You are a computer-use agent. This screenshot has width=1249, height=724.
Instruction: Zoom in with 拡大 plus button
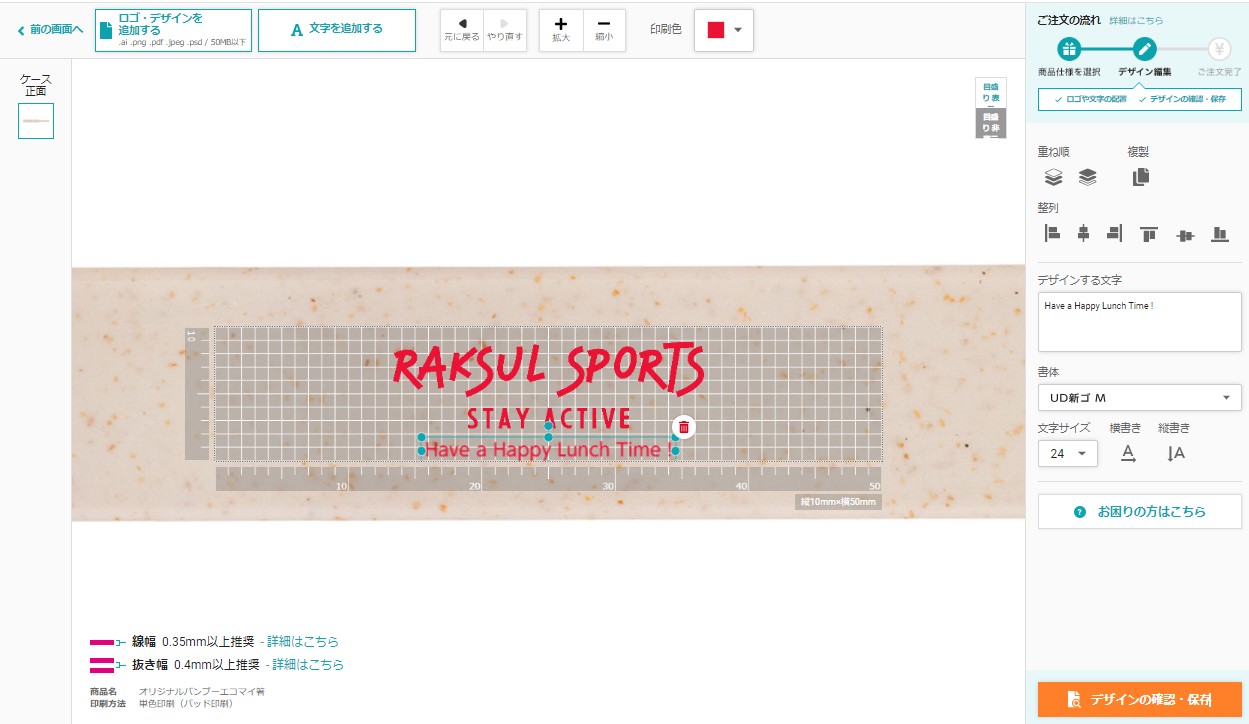coord(561,30)
